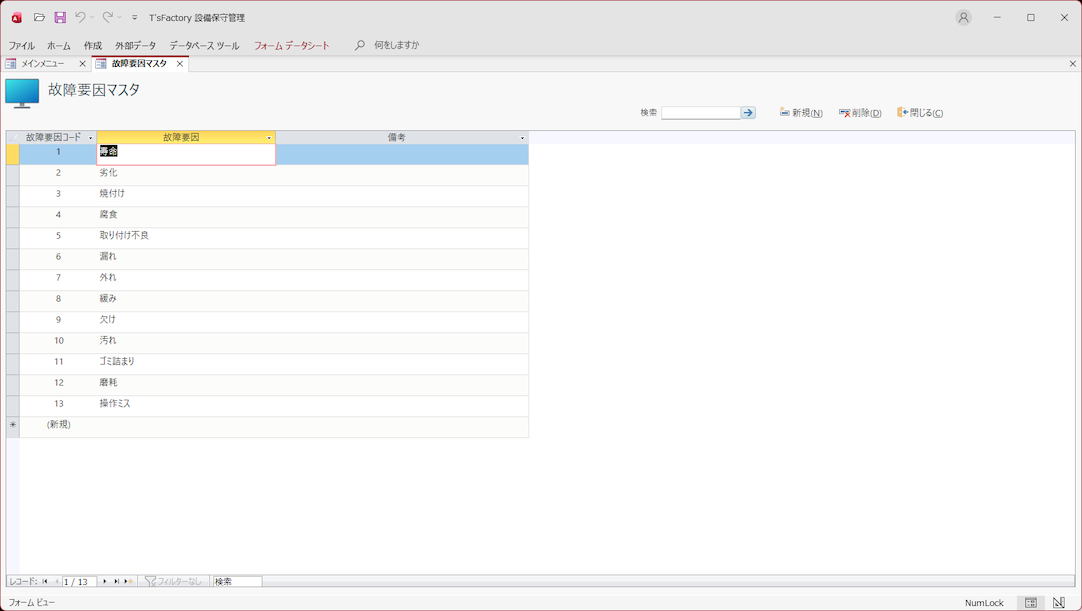Viewport: 1082px width, 611px height.
Task: Open 故障要因 column header dropdown arrow
Action: point(269,138)
